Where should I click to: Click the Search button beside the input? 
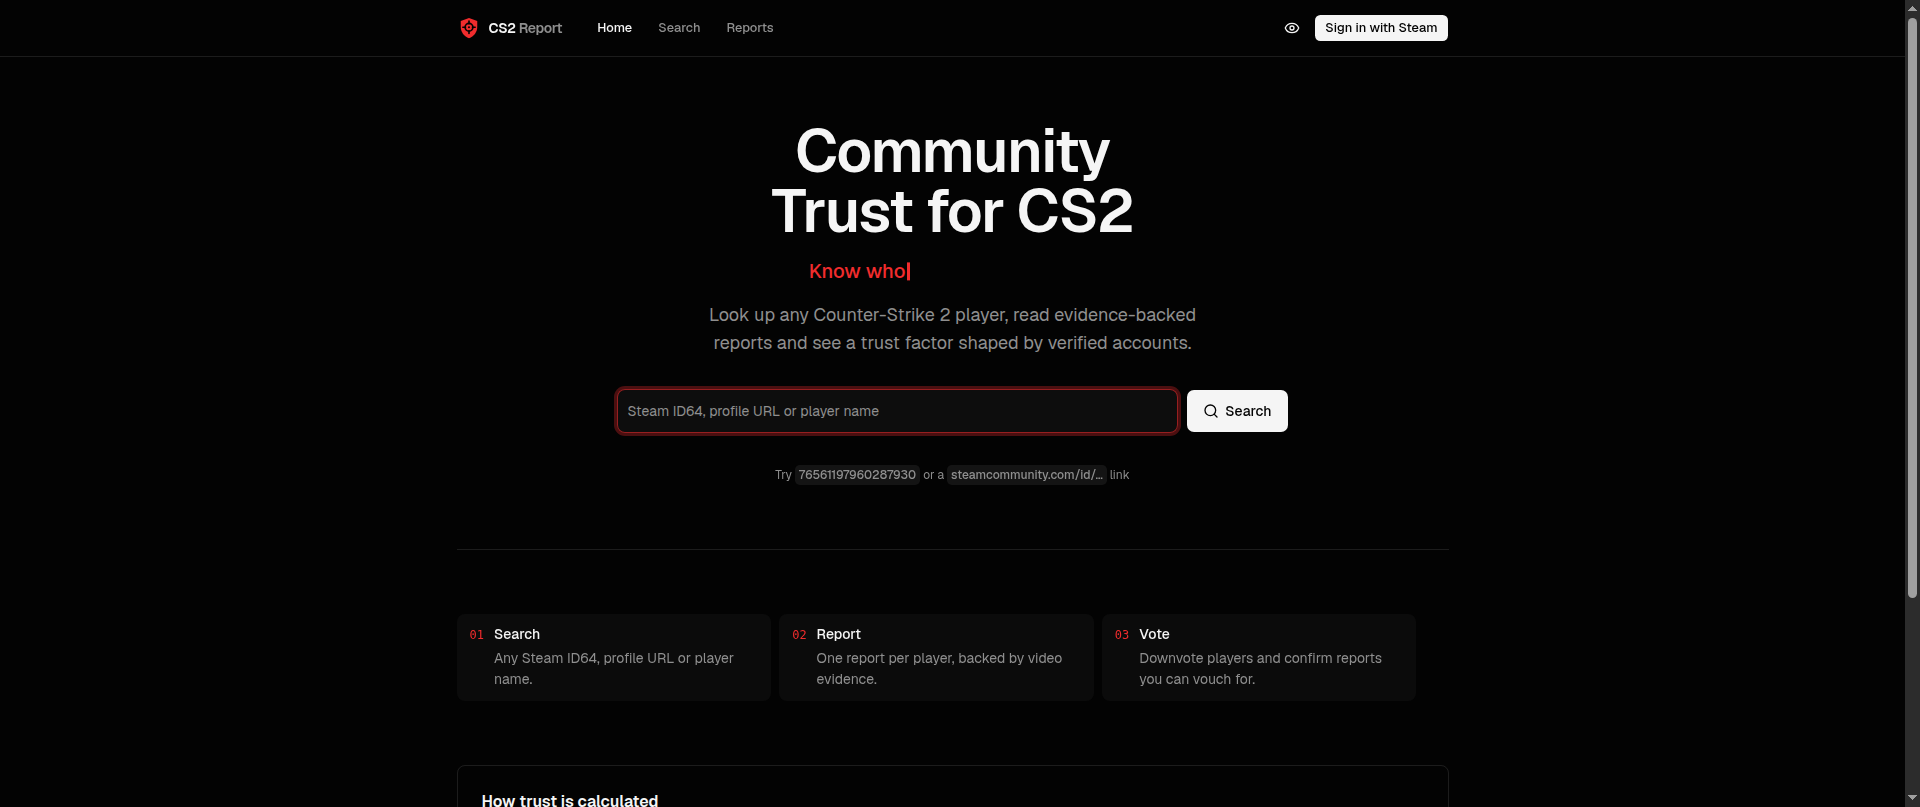pyautogui.click(x=1237, y=411)
